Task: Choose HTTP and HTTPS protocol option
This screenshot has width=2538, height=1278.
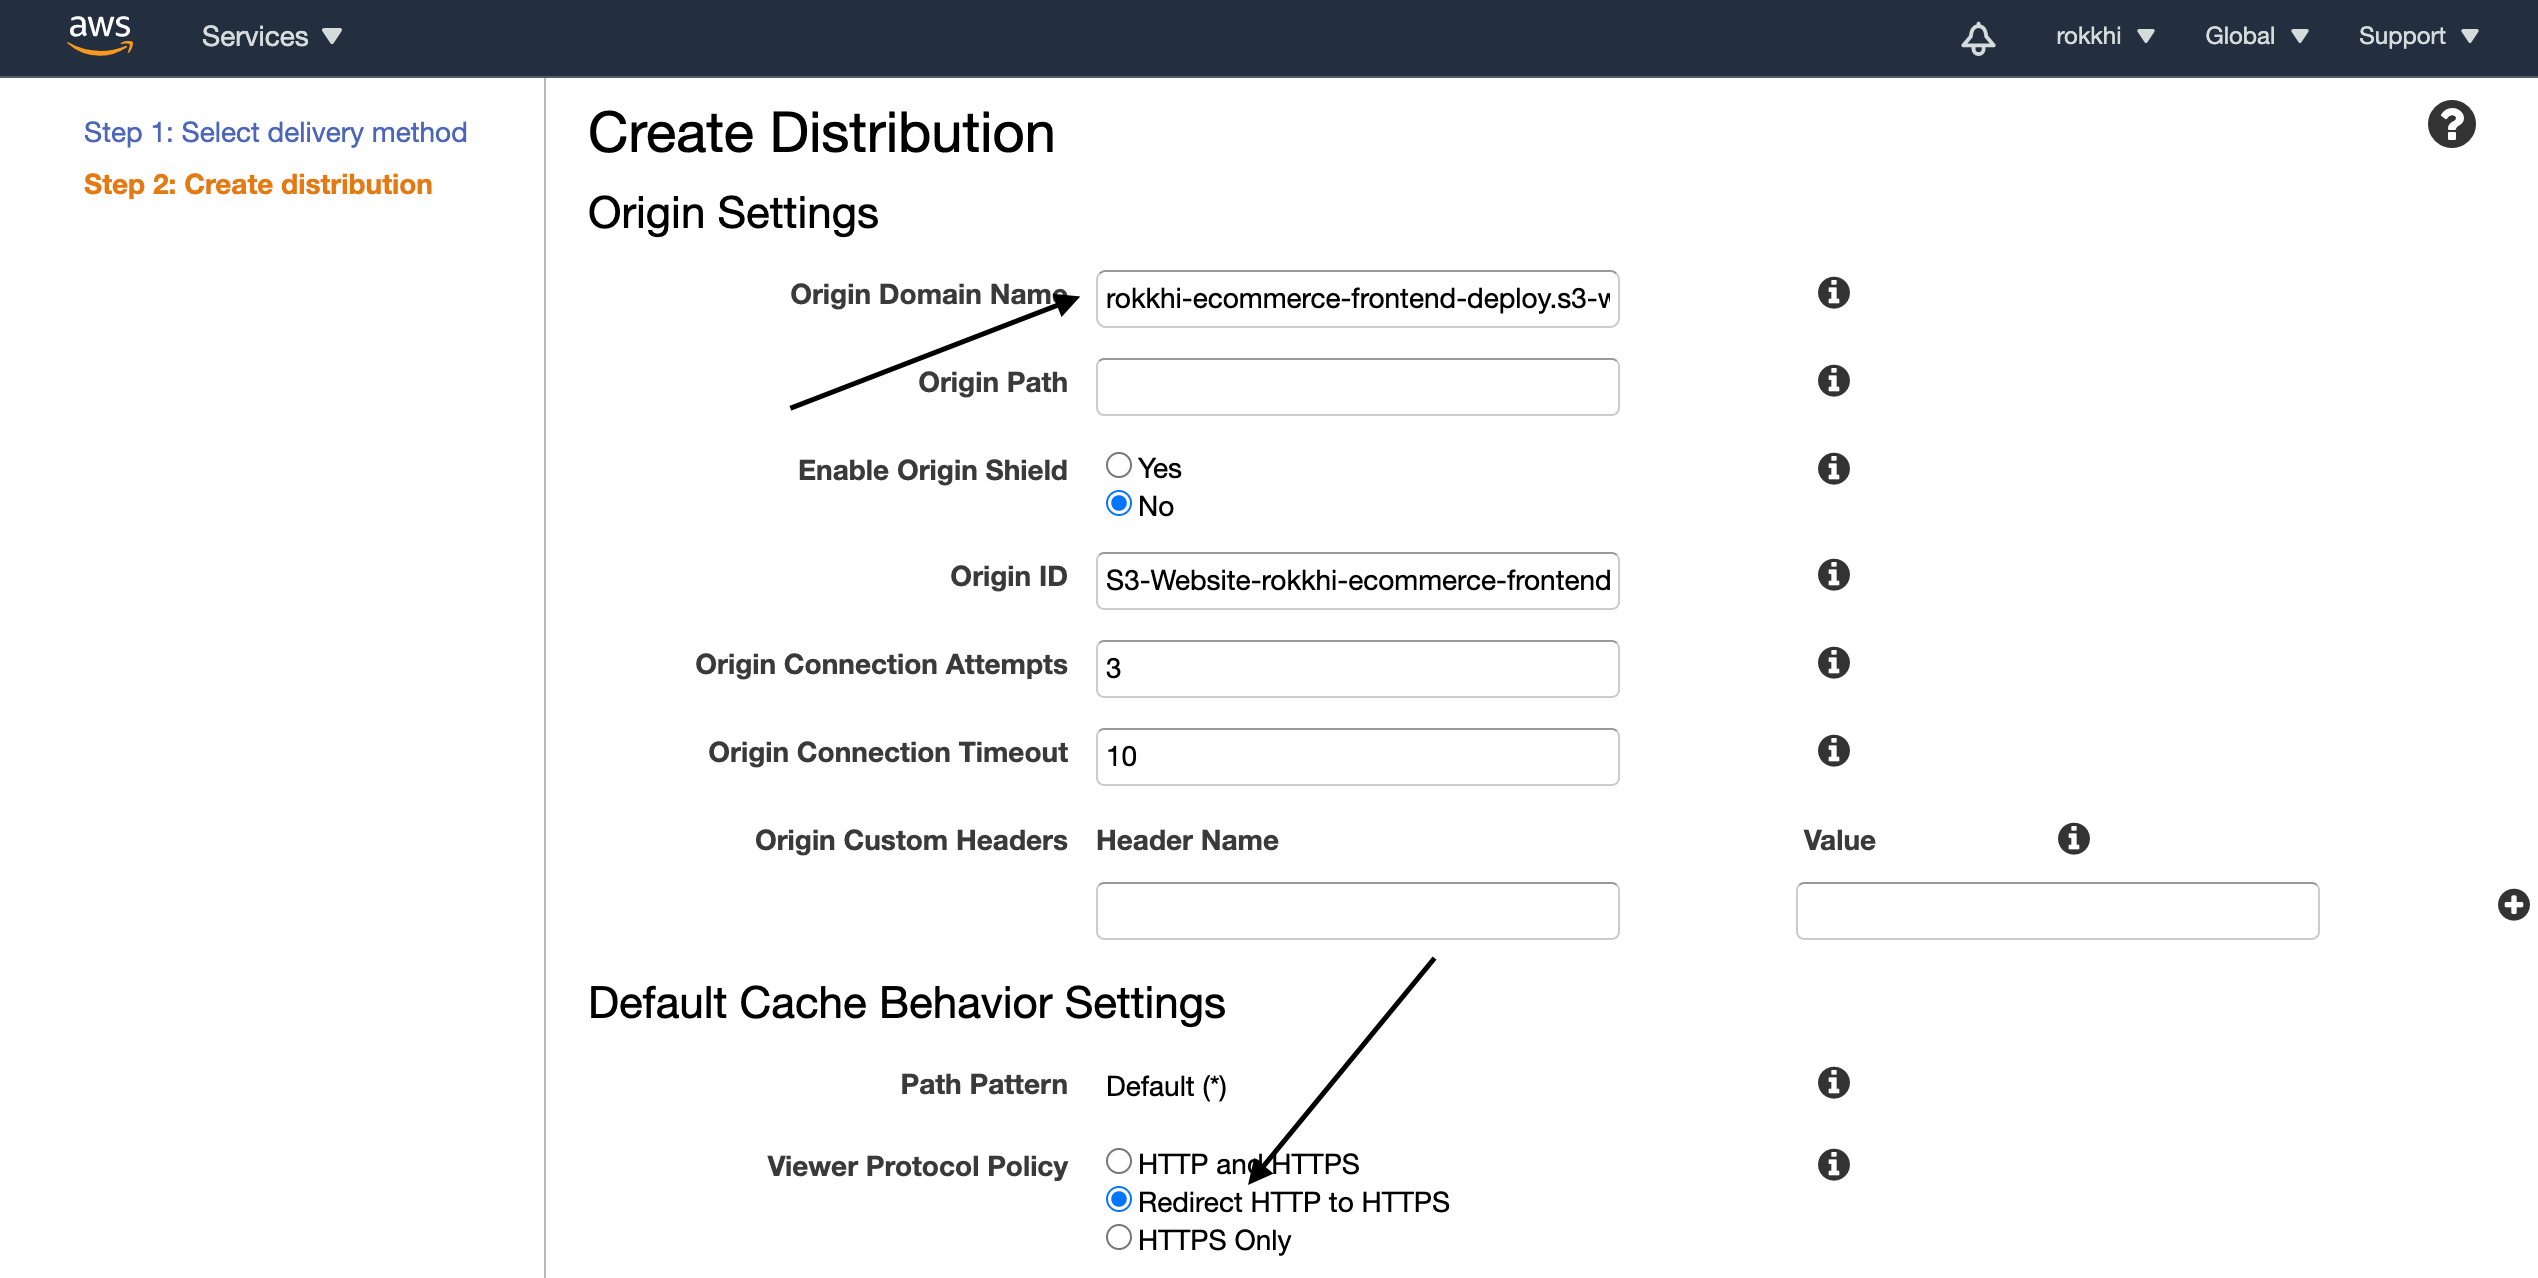Action: pos(1119,1162)
